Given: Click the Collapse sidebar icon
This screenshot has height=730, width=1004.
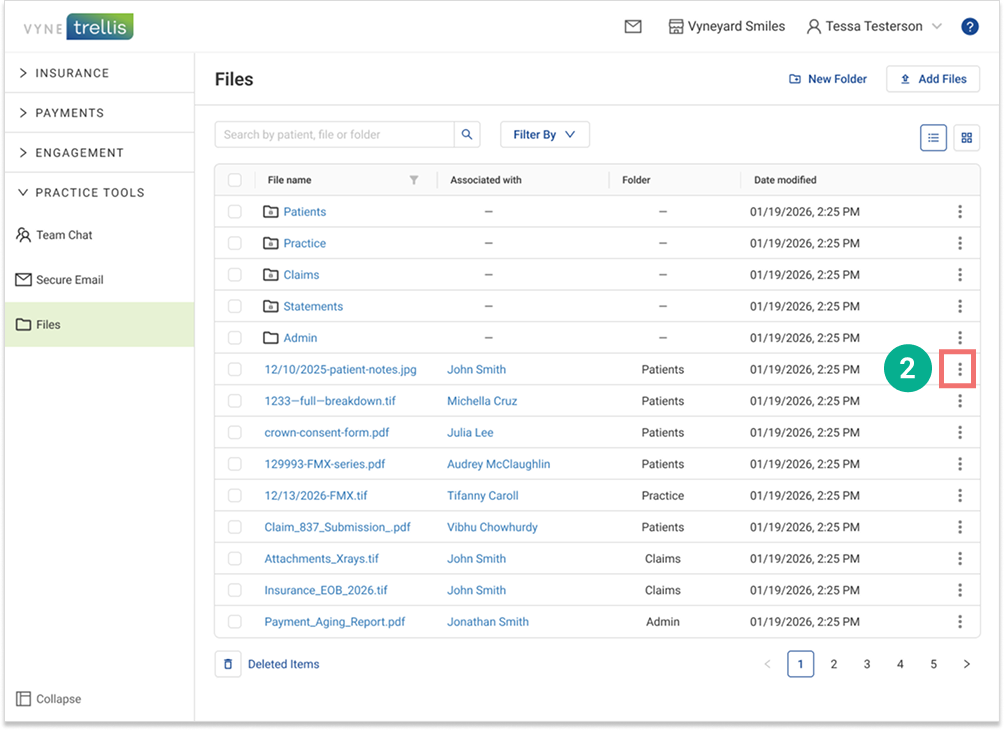Looking at the screenshot, I should pos(24,699).
